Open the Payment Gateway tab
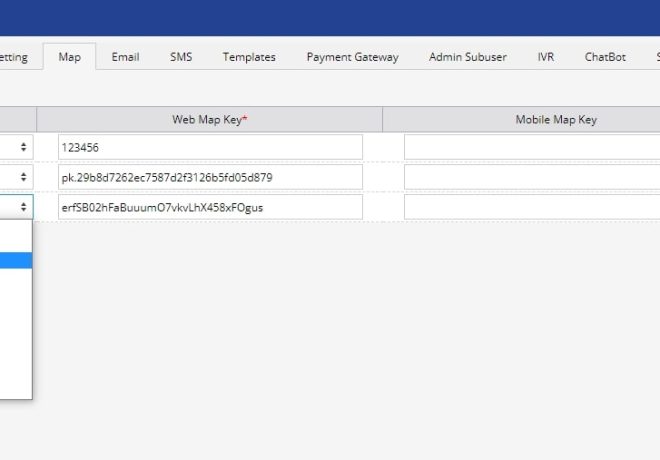Screen dimensions: 660x460 pyautogui.click(x=352, y=57)
